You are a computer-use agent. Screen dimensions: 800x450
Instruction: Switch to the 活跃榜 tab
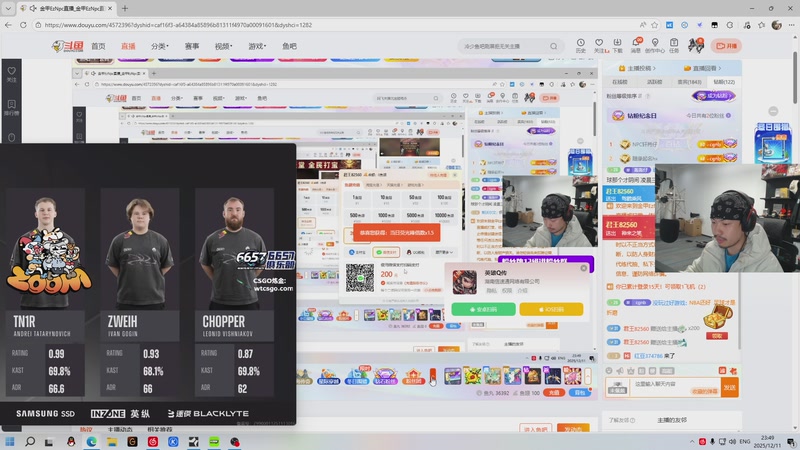point(654,82)
